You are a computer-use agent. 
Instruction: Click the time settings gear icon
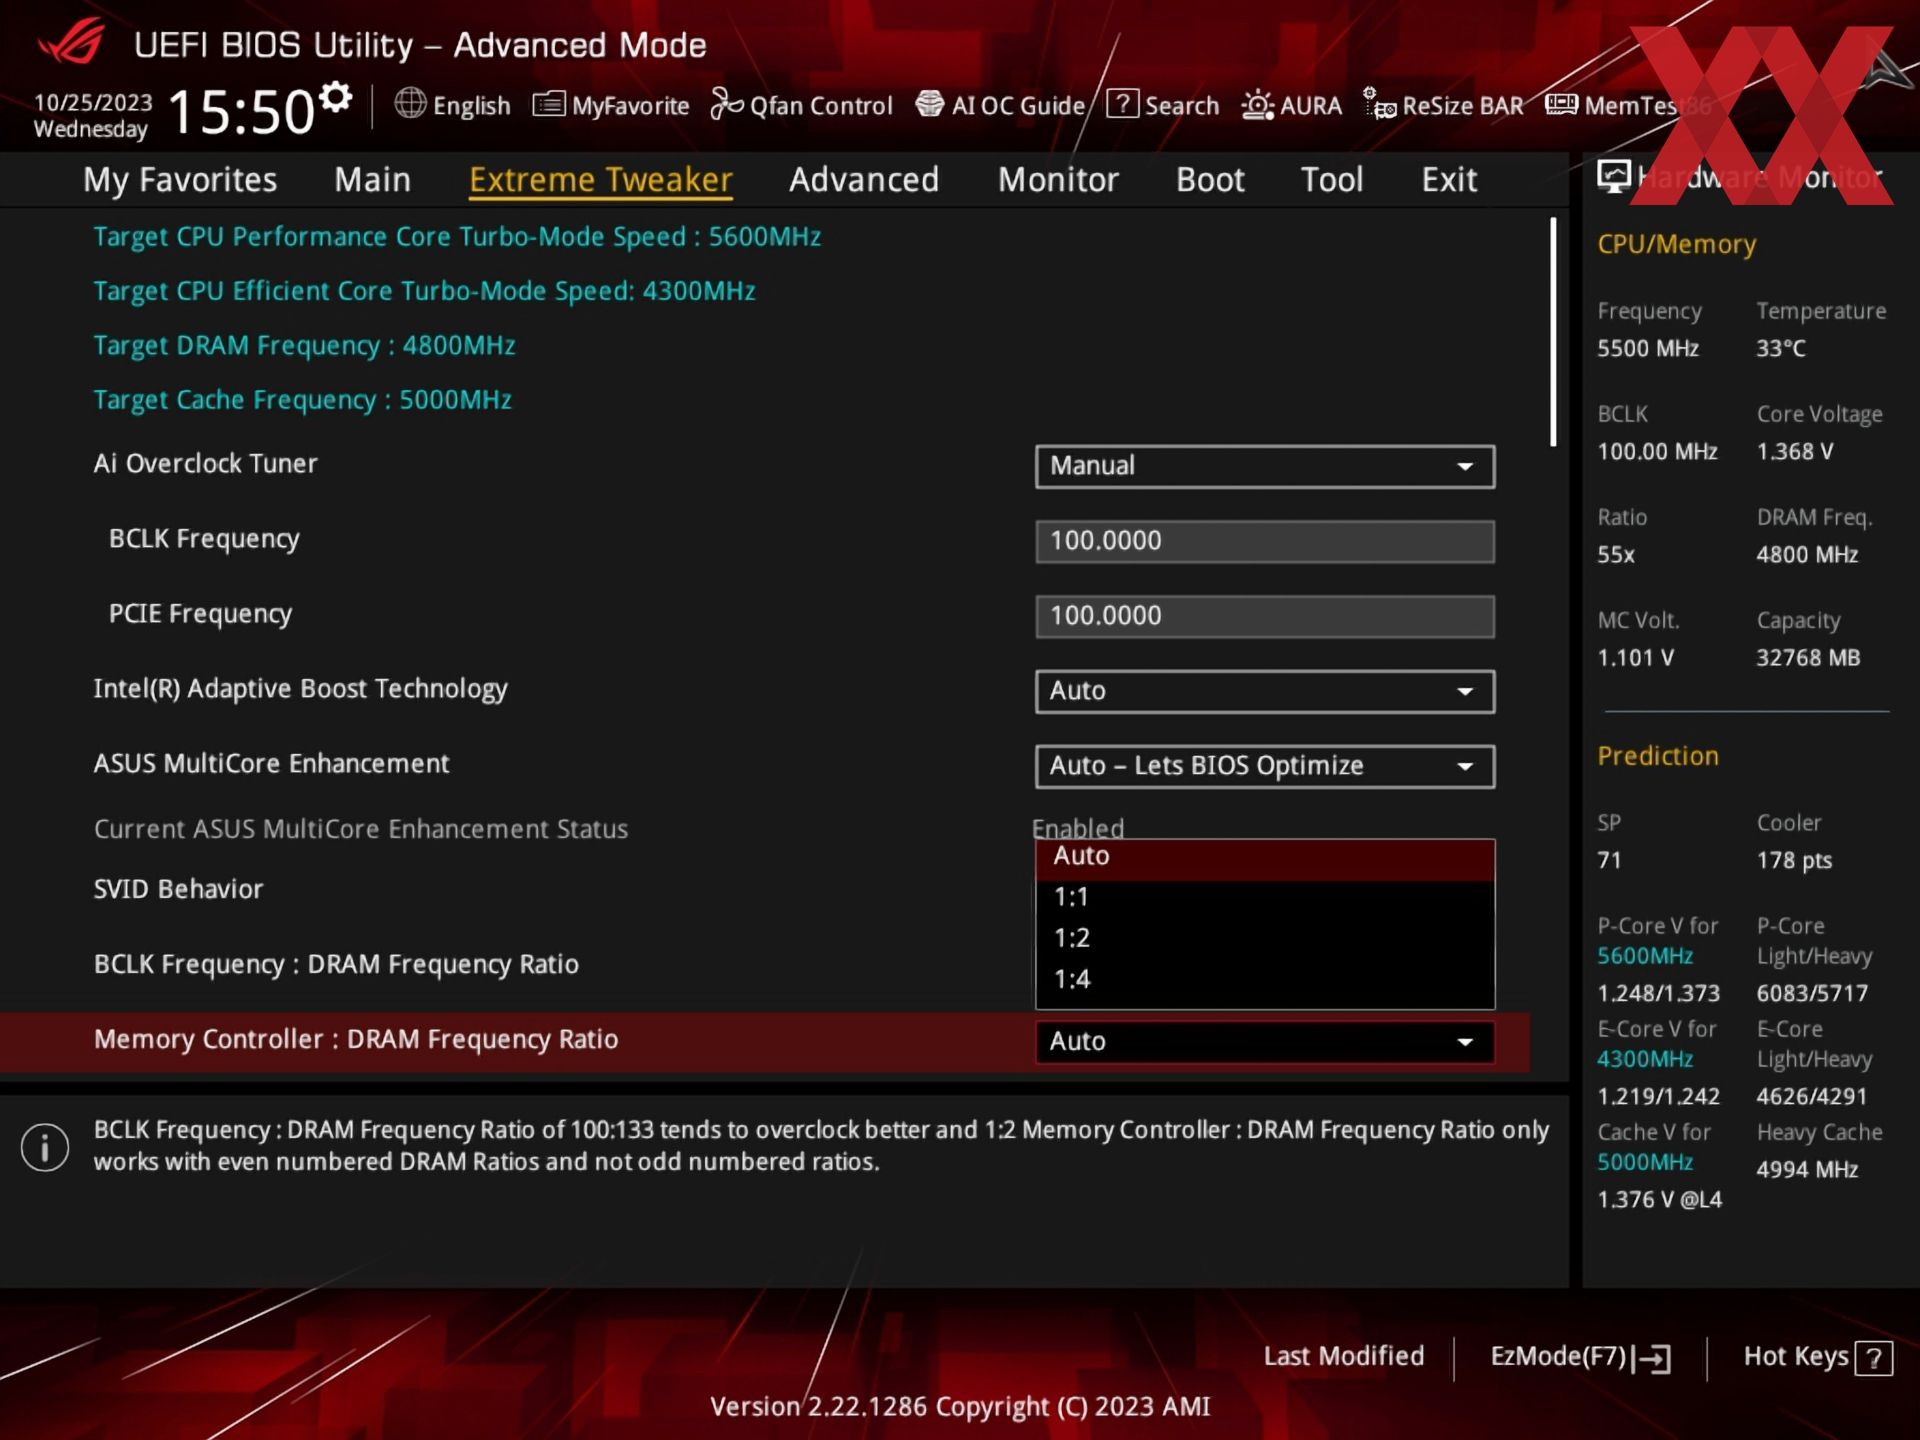pos(335,98)
